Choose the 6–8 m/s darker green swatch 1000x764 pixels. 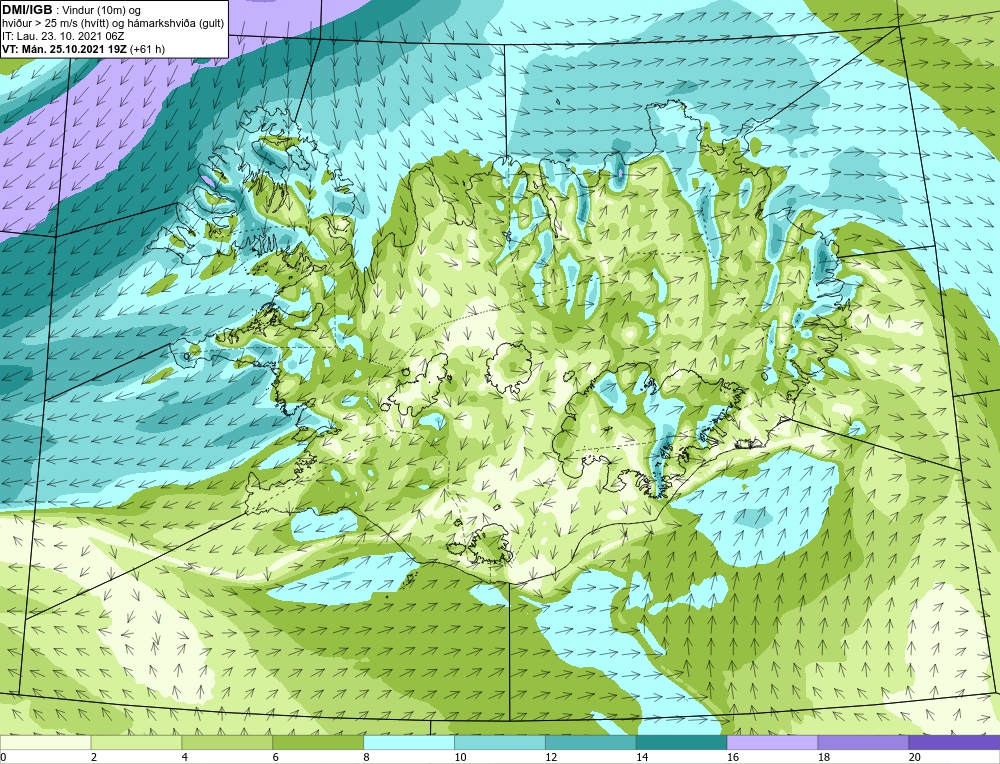tap(318, 742)
